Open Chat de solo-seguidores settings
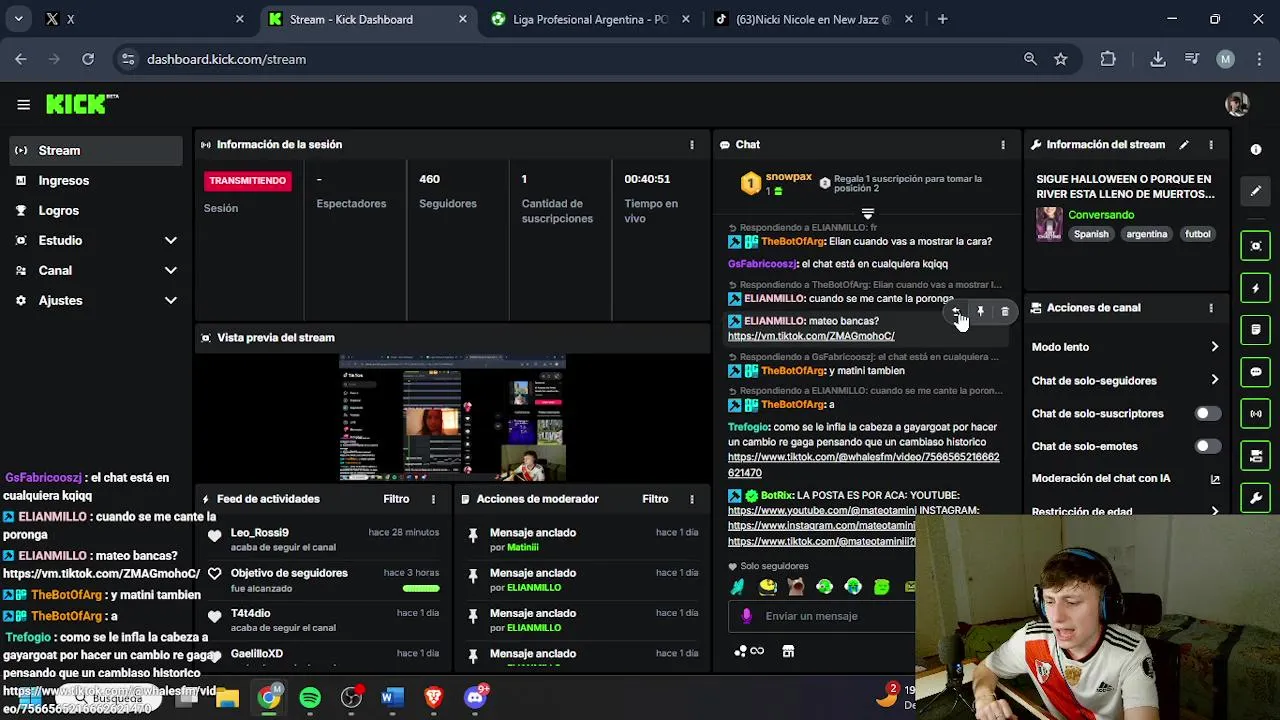 1125,380
